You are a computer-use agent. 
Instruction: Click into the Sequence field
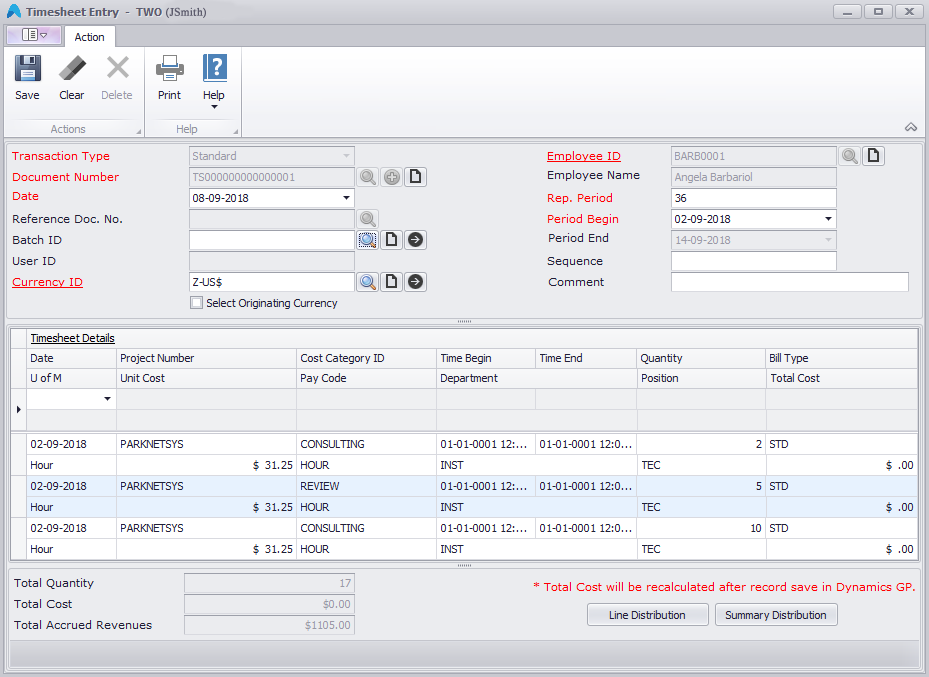(754, 261)
